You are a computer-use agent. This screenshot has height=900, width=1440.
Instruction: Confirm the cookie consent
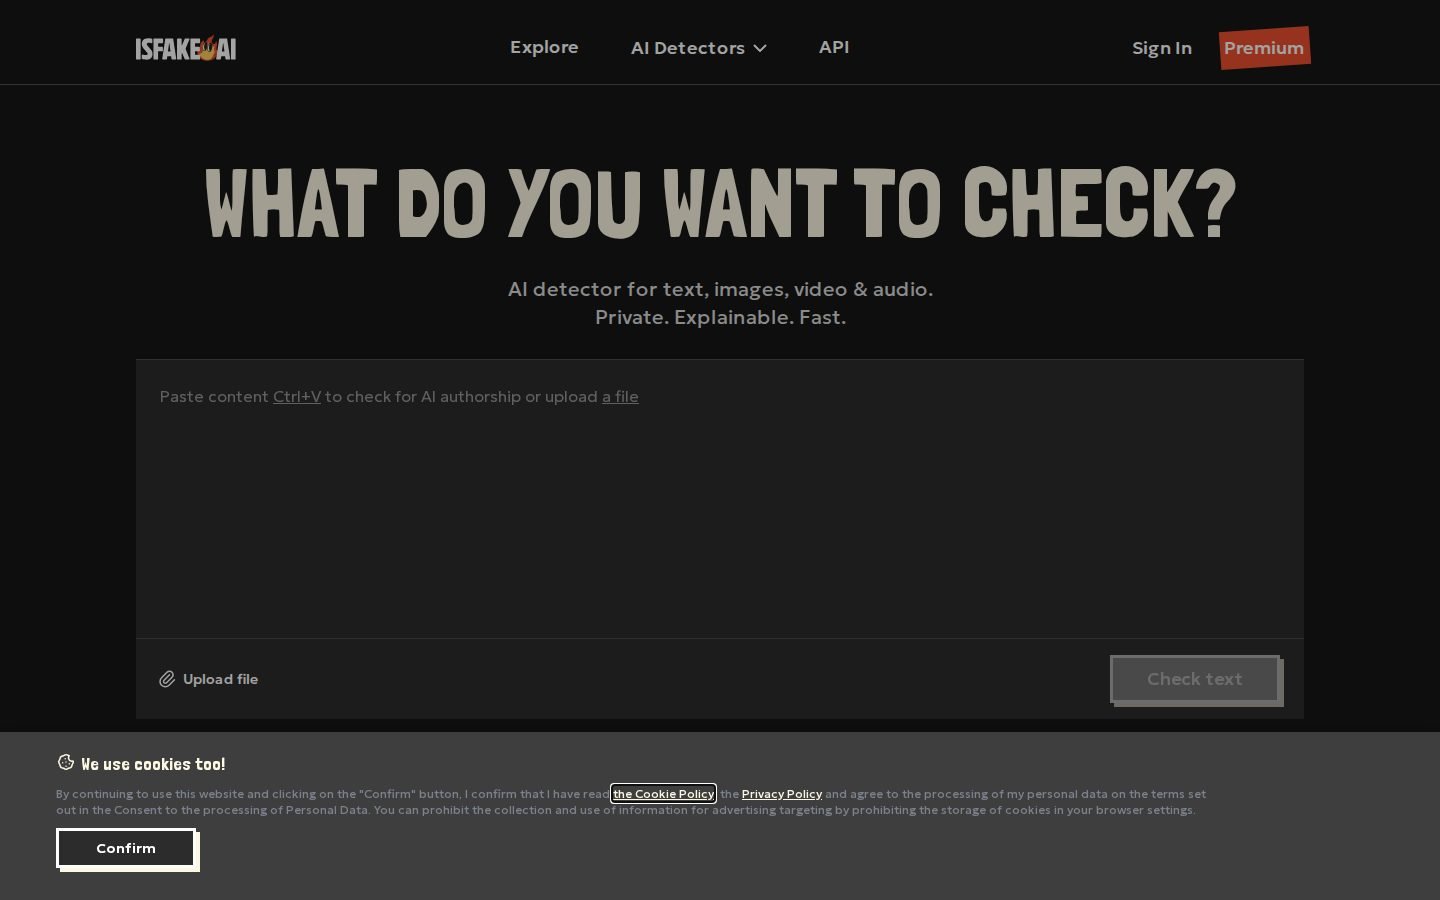126,848
